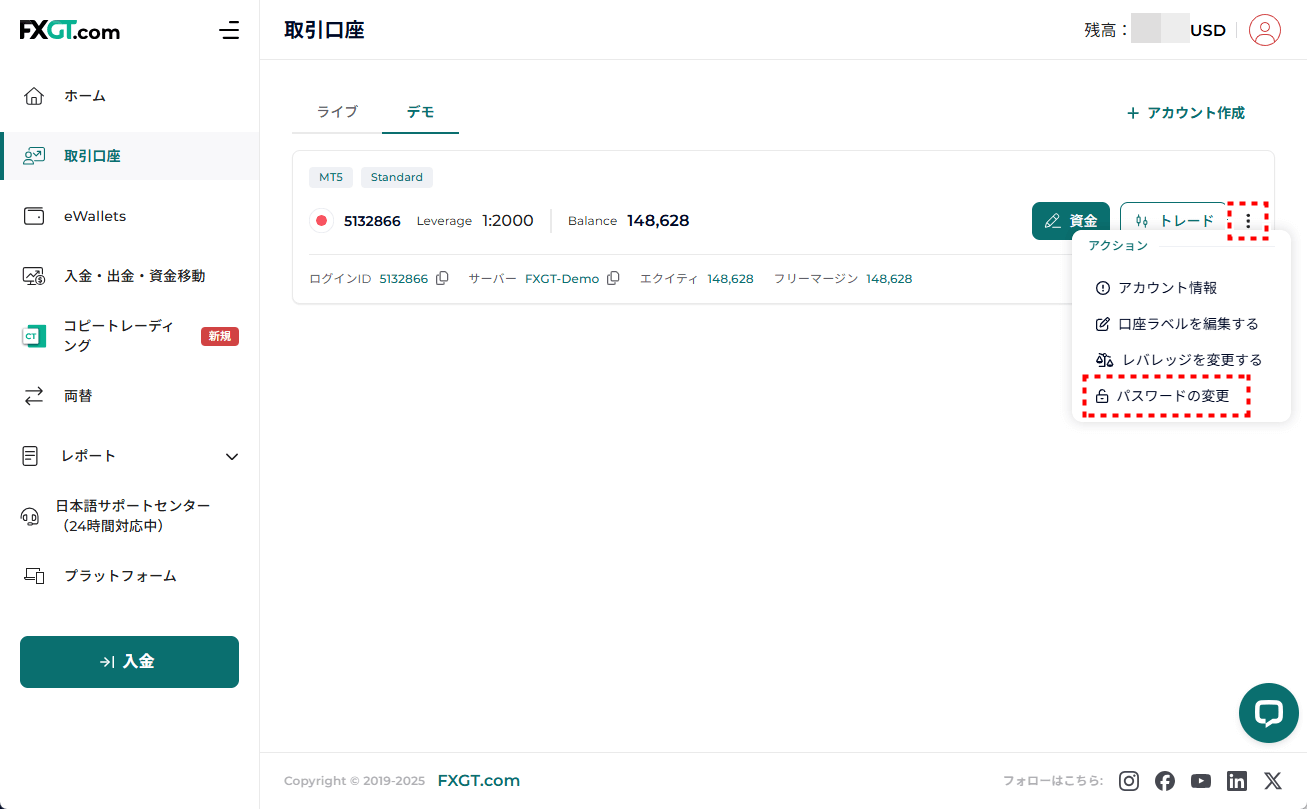Click the アカウント作成 link

[1186, 113]
